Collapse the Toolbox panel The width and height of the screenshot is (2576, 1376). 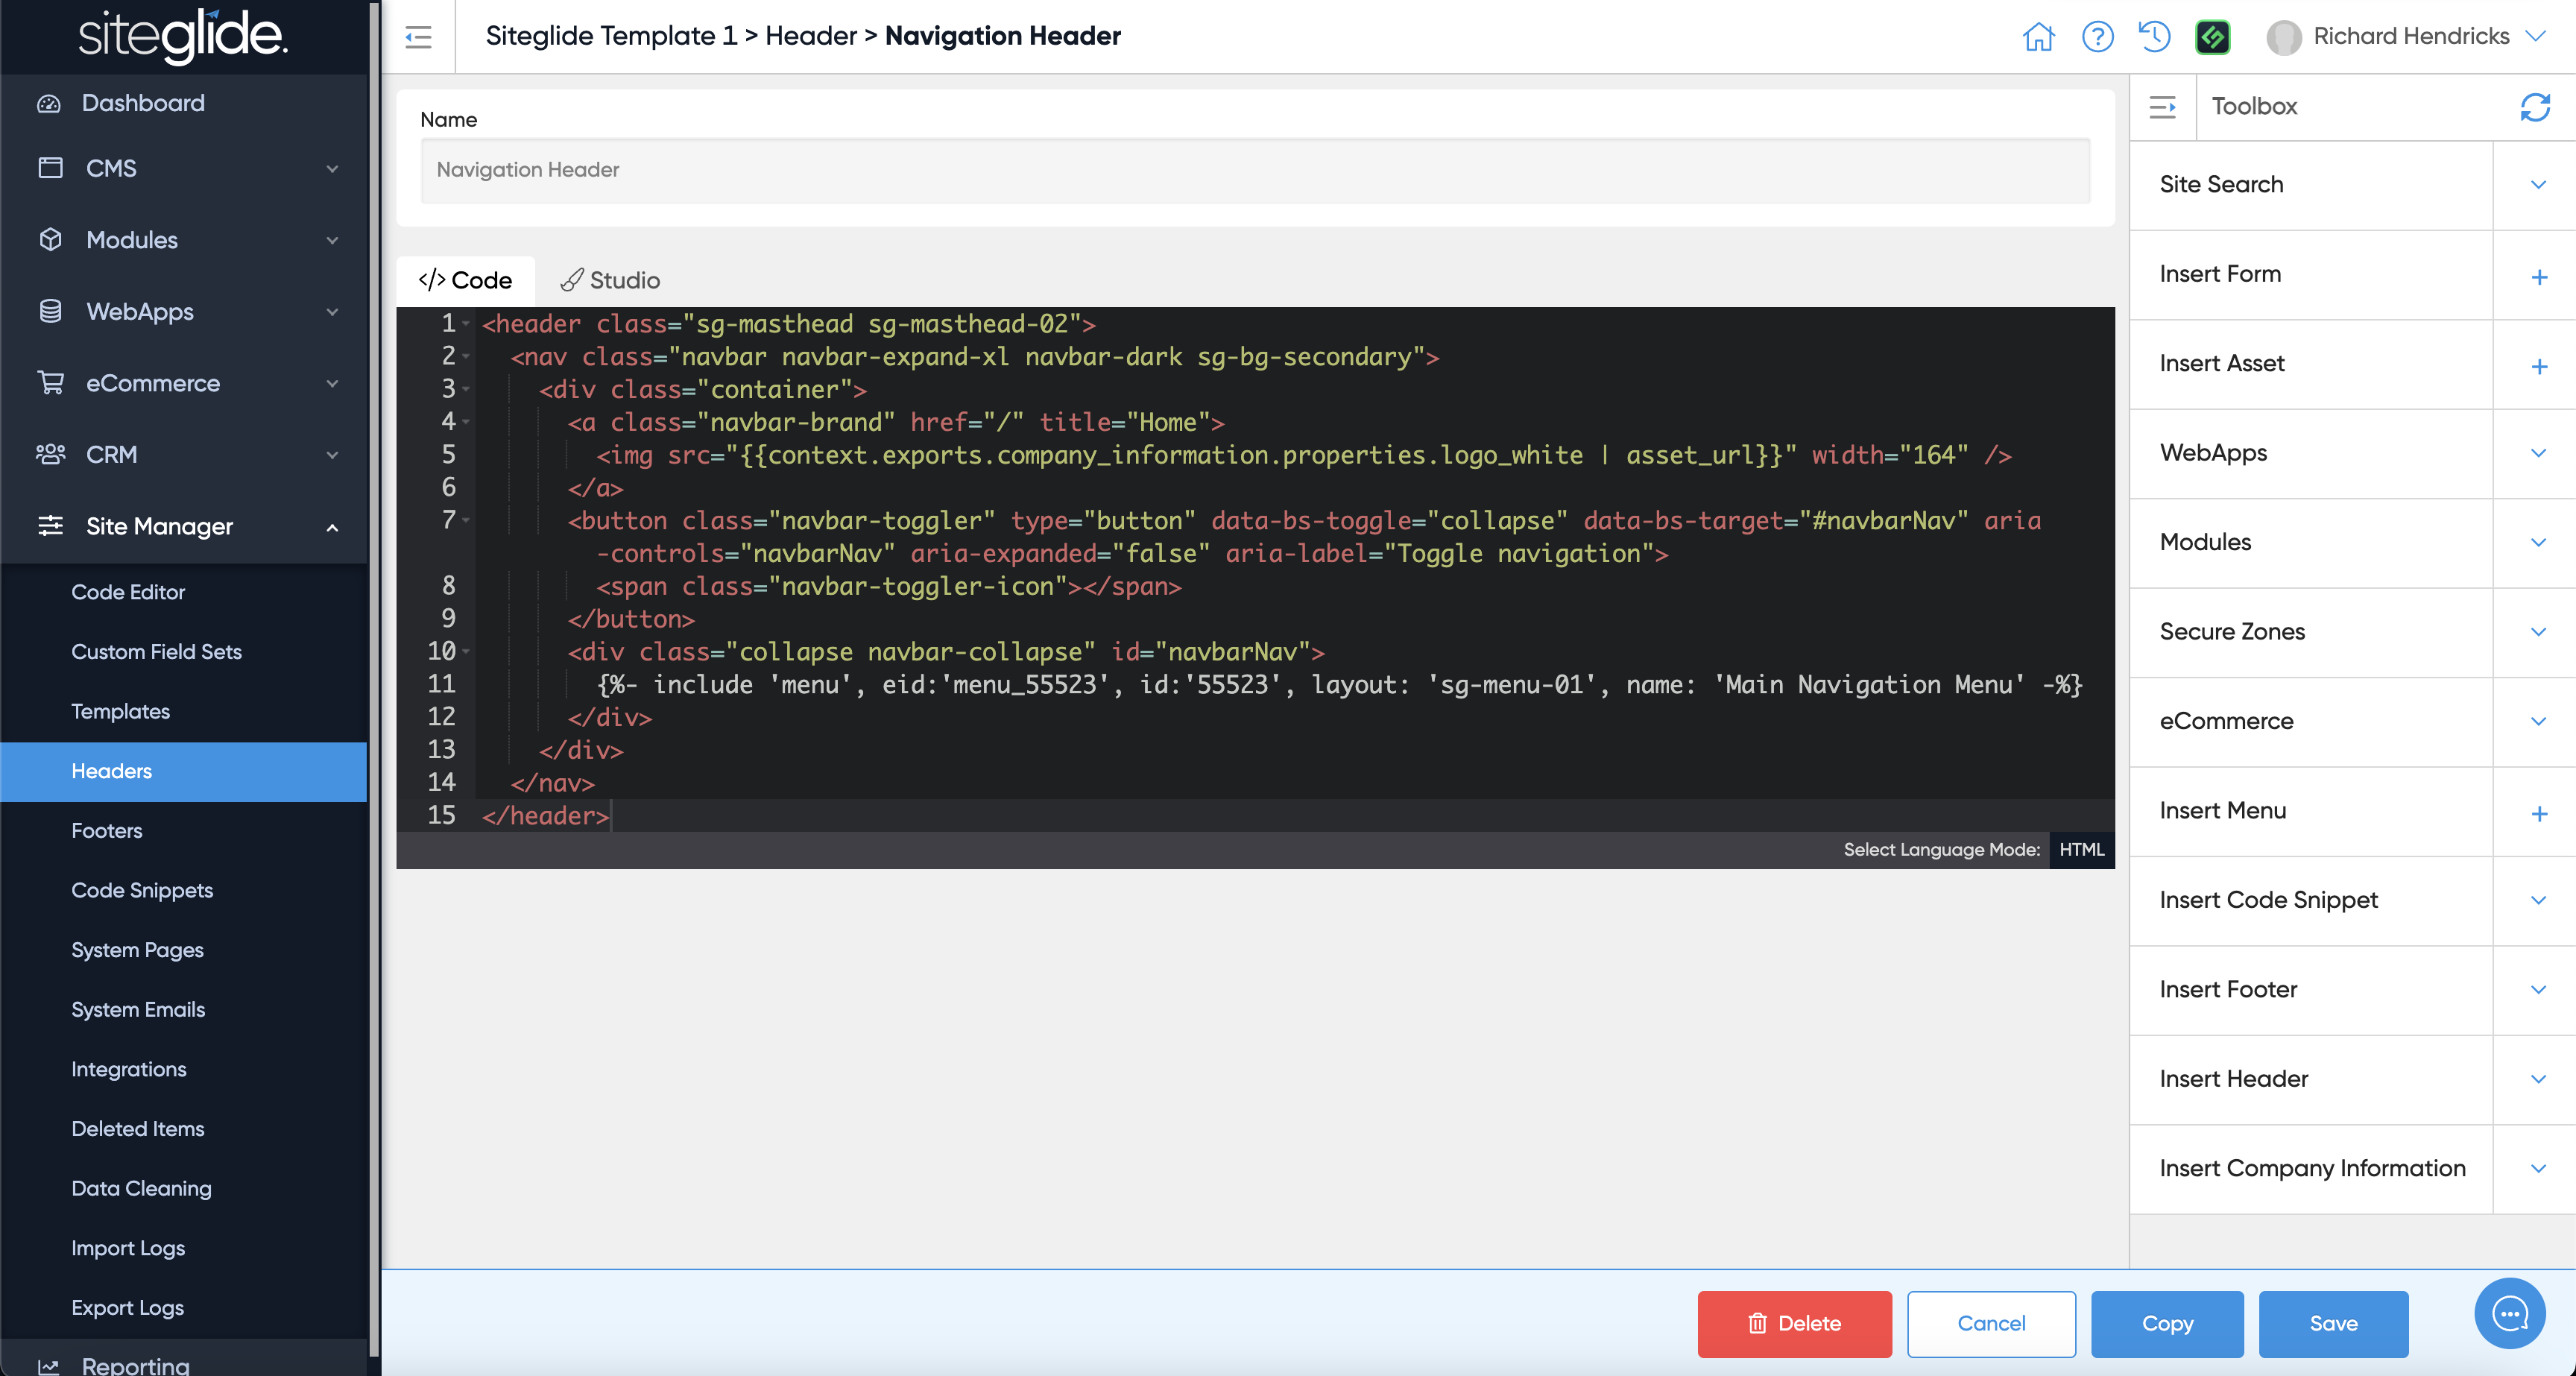[2162, 107]
